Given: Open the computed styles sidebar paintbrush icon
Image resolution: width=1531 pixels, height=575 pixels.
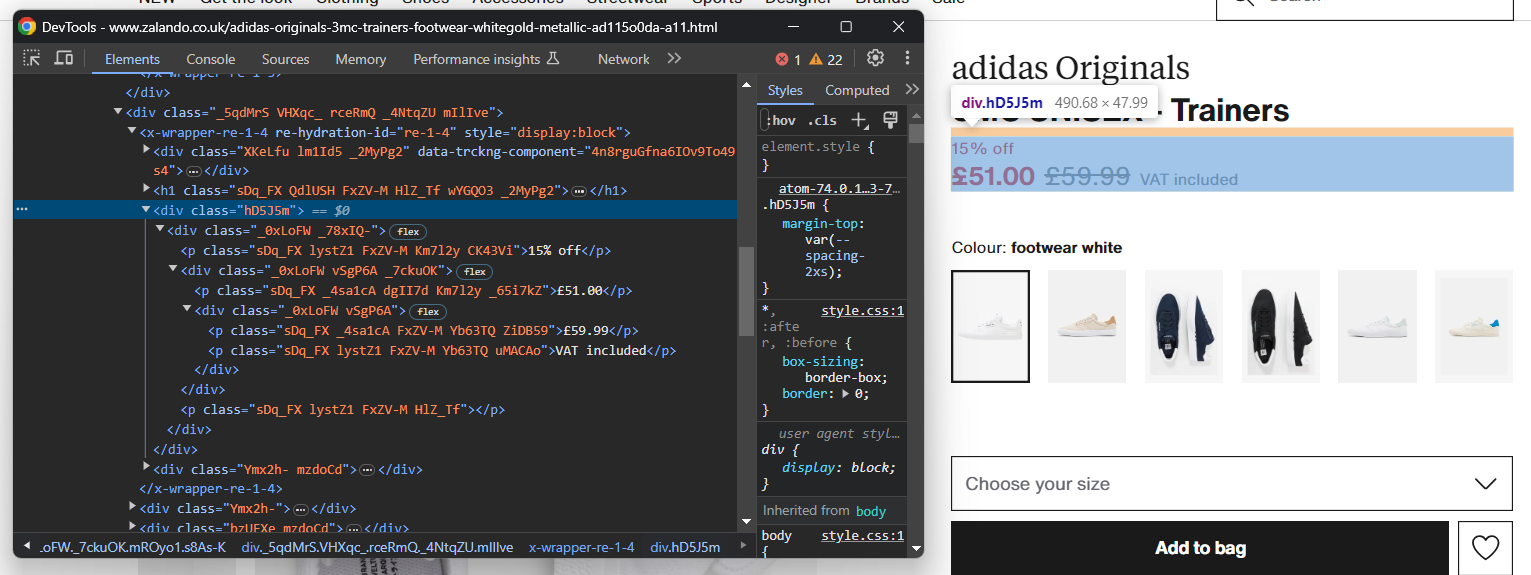Looking at the screenshot, I should pos(890,121).
